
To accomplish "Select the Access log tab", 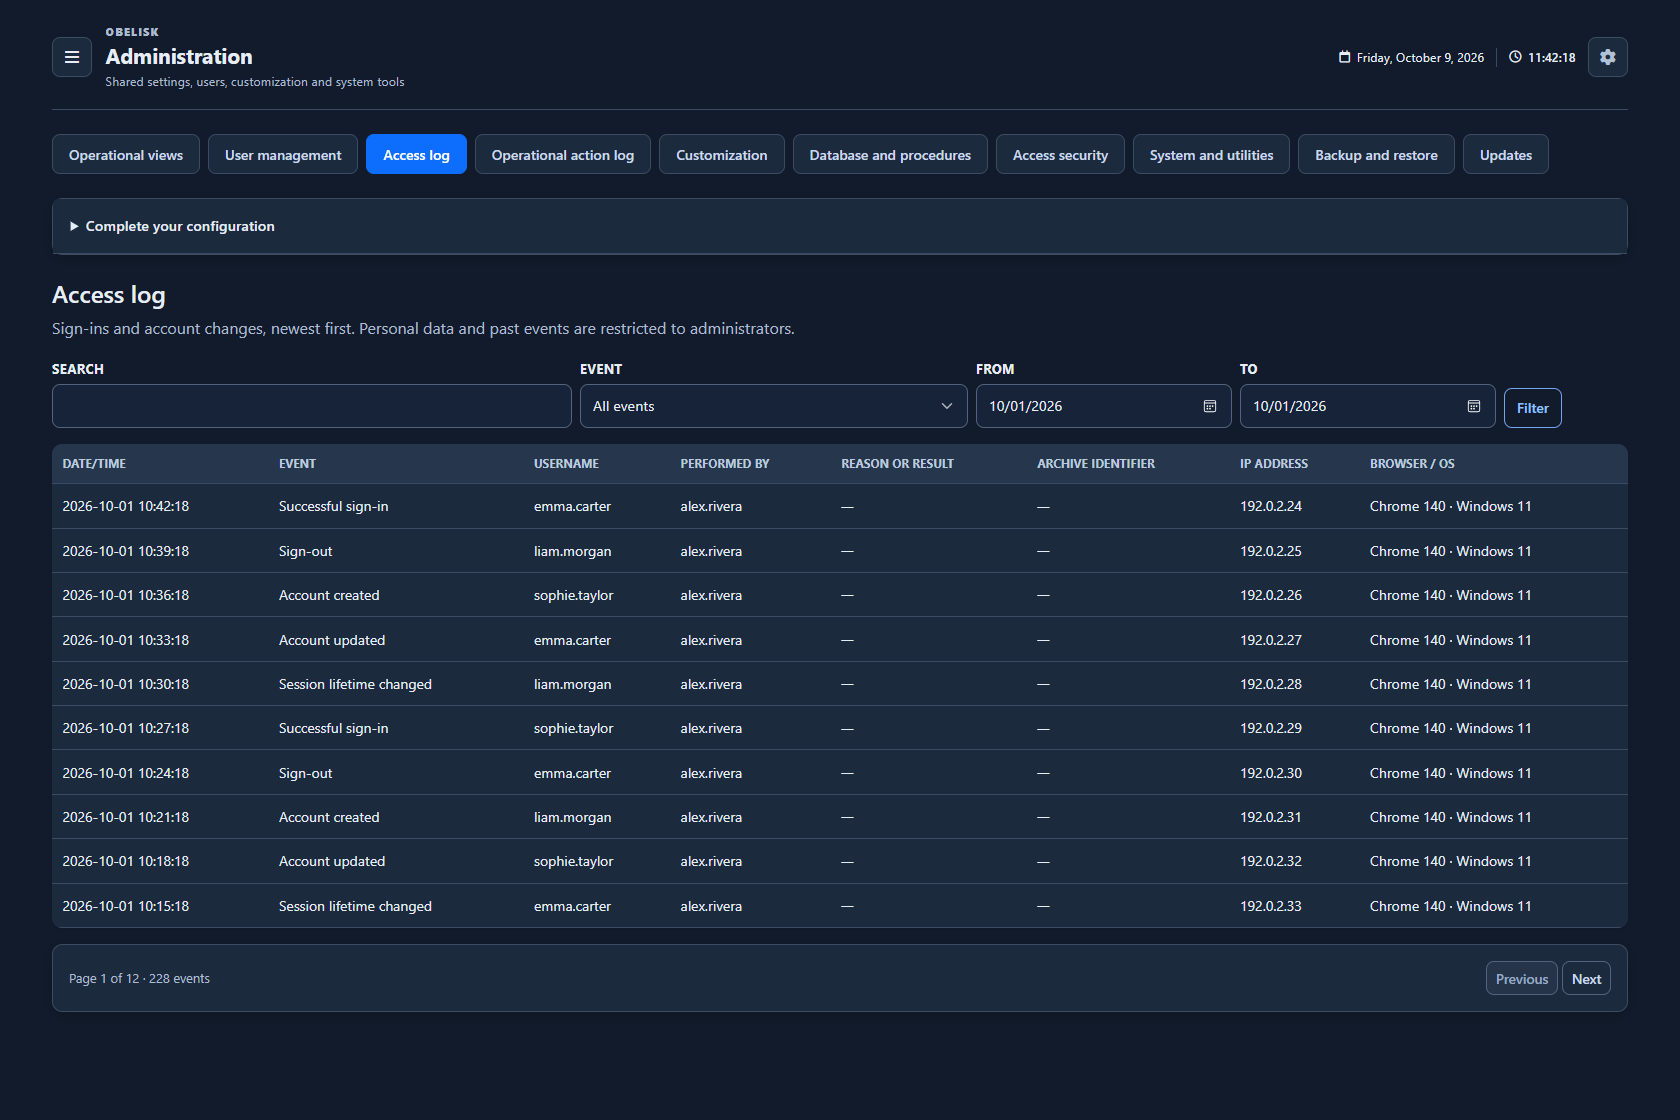I will tap(416, 154).
